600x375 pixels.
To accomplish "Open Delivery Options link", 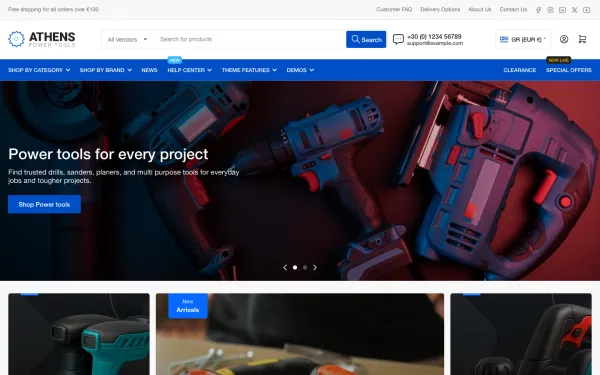I will click(x=440, y=10).
